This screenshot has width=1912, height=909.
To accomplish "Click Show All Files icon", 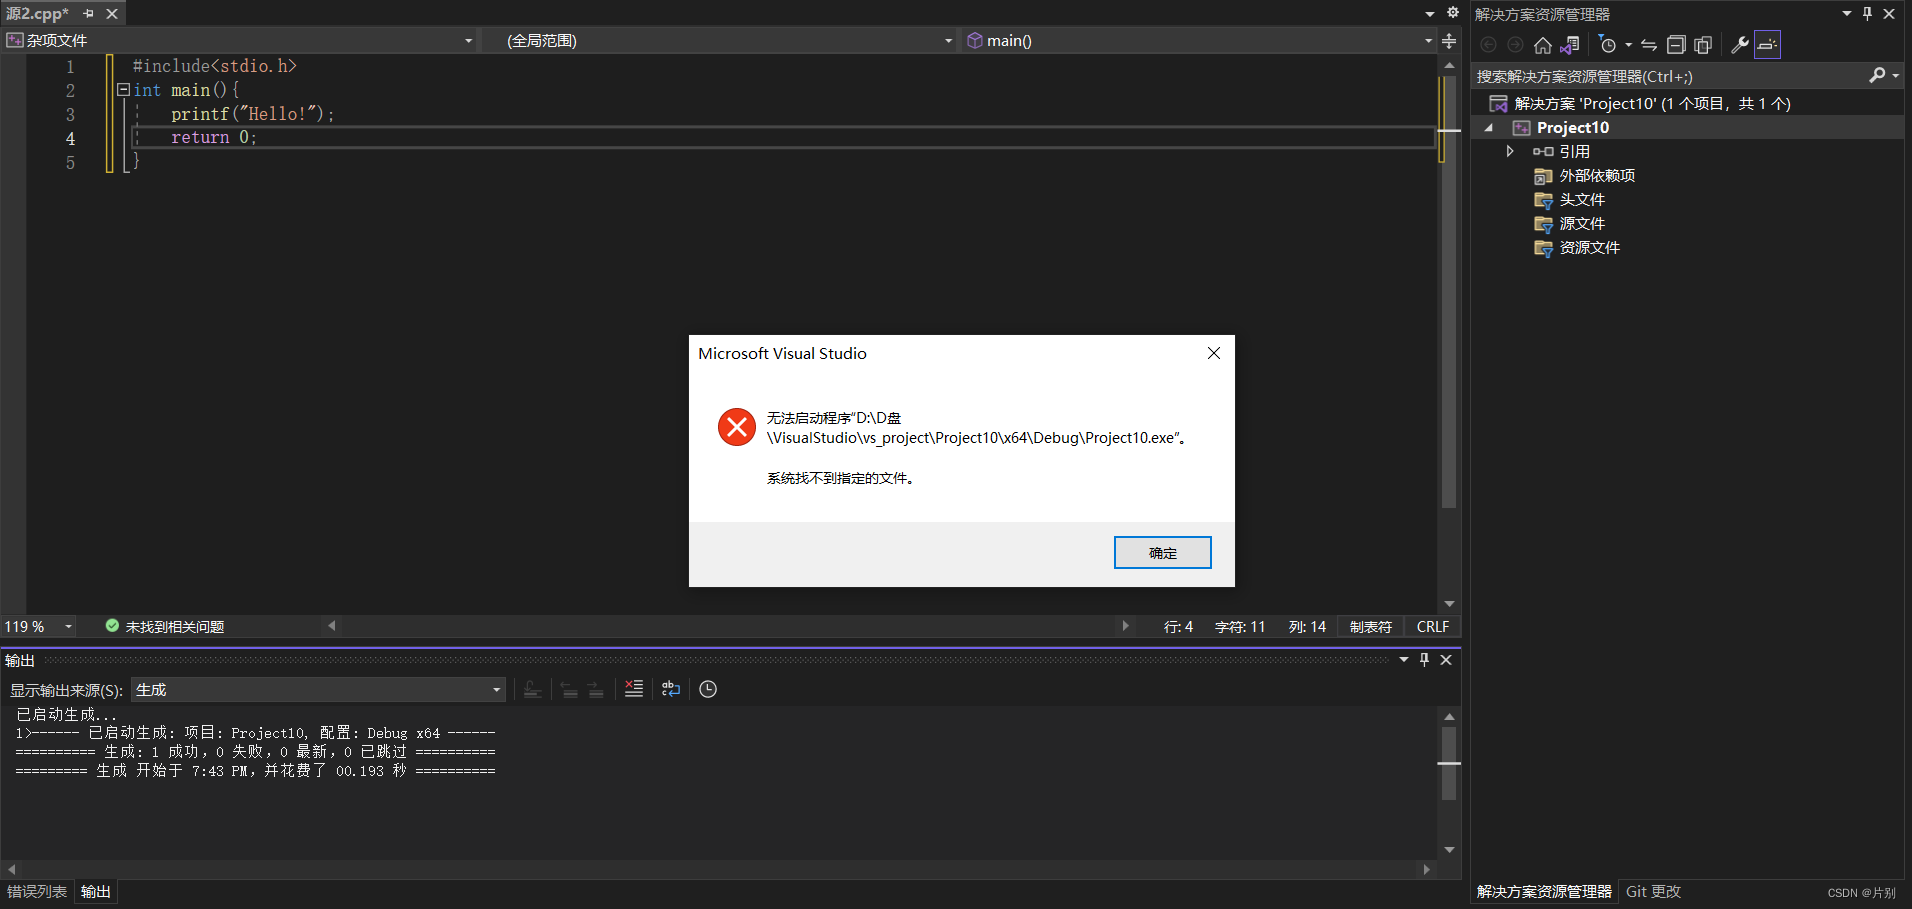I will tap(1703, 45).
